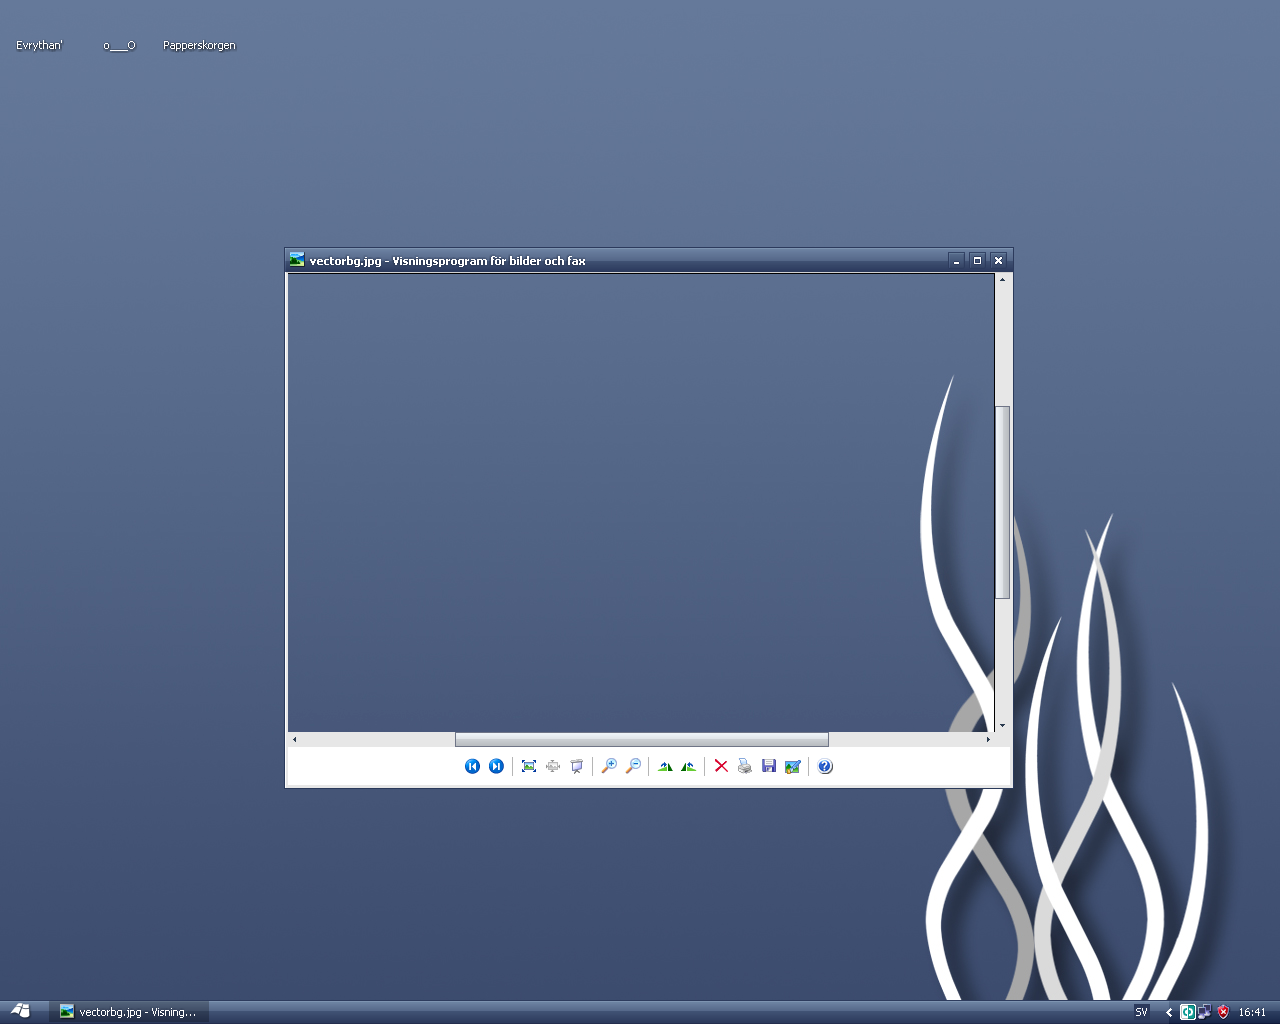Click the vertical scrollbar down arrow
The width and height of the screenshot is (1280, 1024).
[x=1002, y=725]
